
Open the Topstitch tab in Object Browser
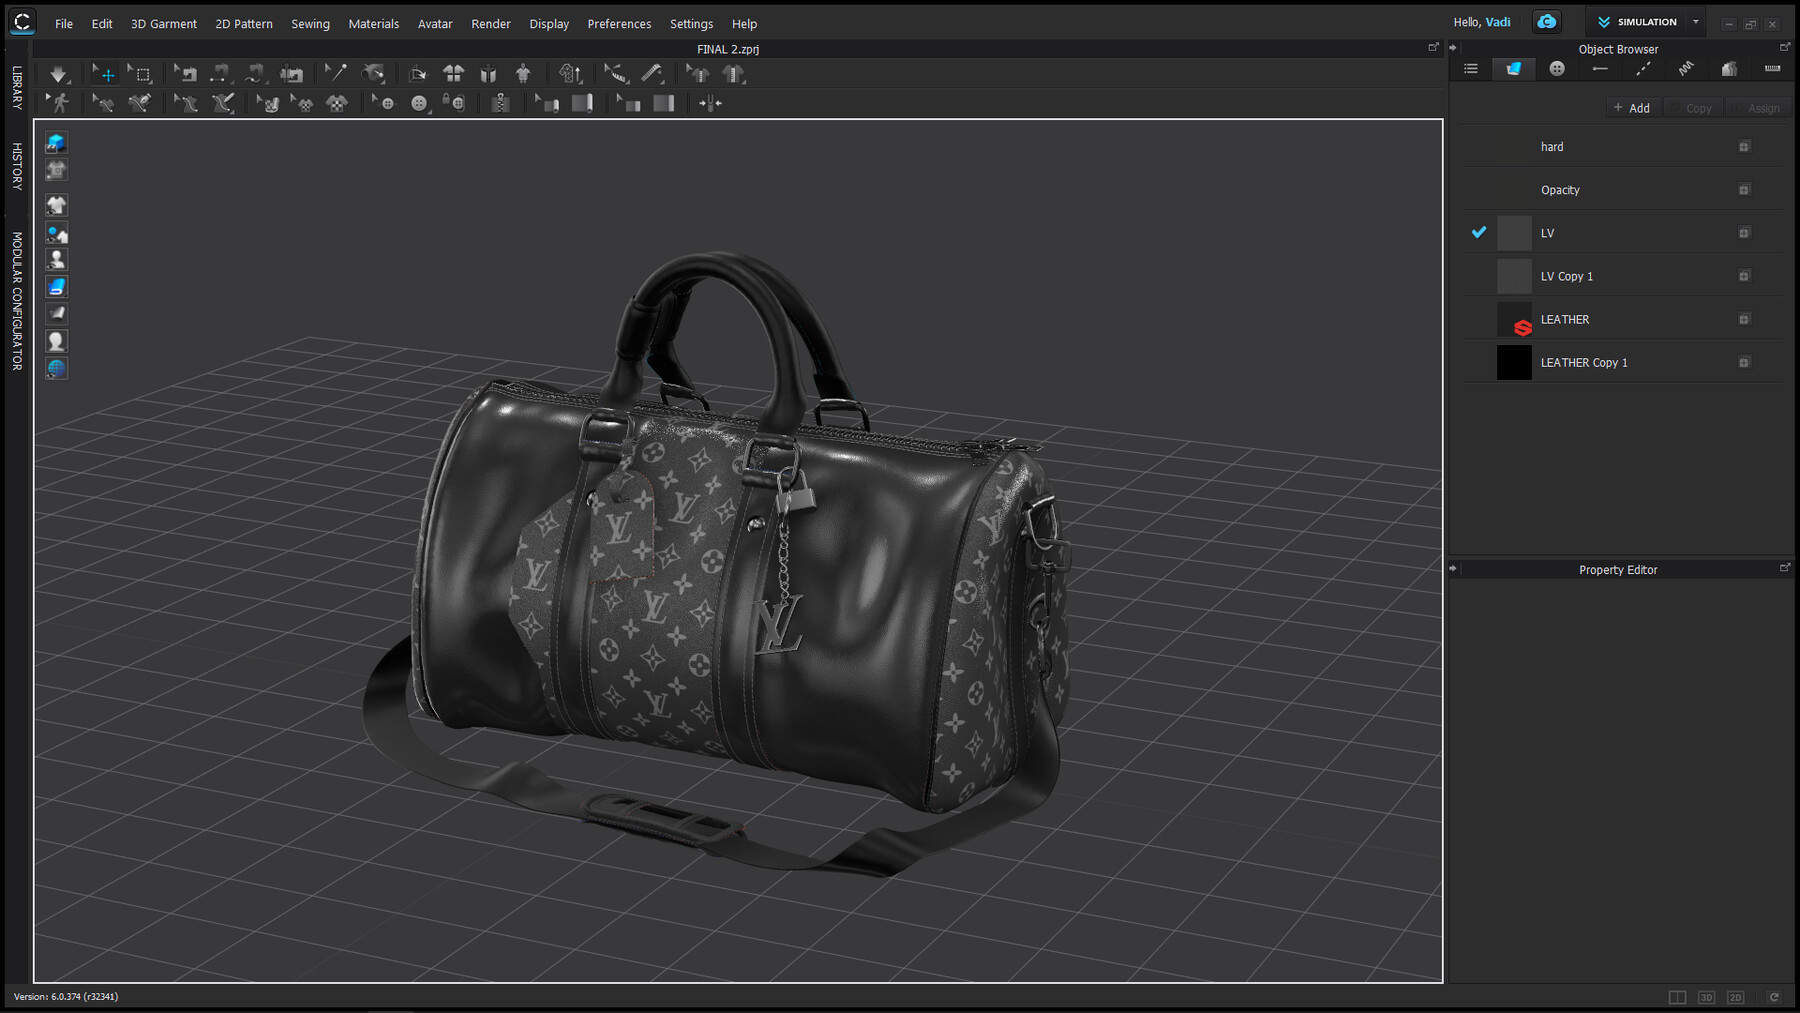1643,69
